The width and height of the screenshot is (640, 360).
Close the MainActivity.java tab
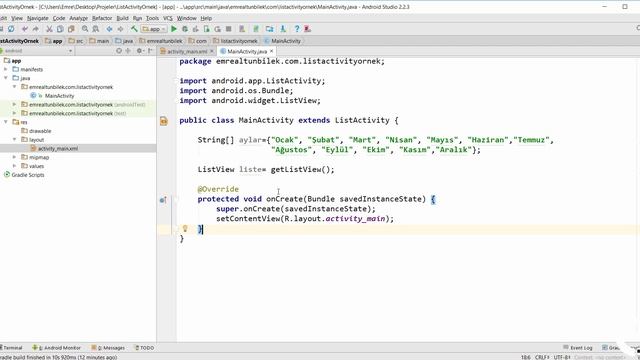271,51
